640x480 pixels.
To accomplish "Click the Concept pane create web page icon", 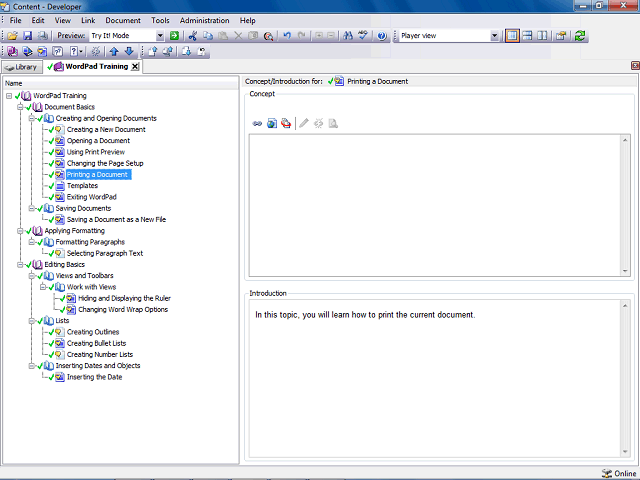I will (272, 123).
